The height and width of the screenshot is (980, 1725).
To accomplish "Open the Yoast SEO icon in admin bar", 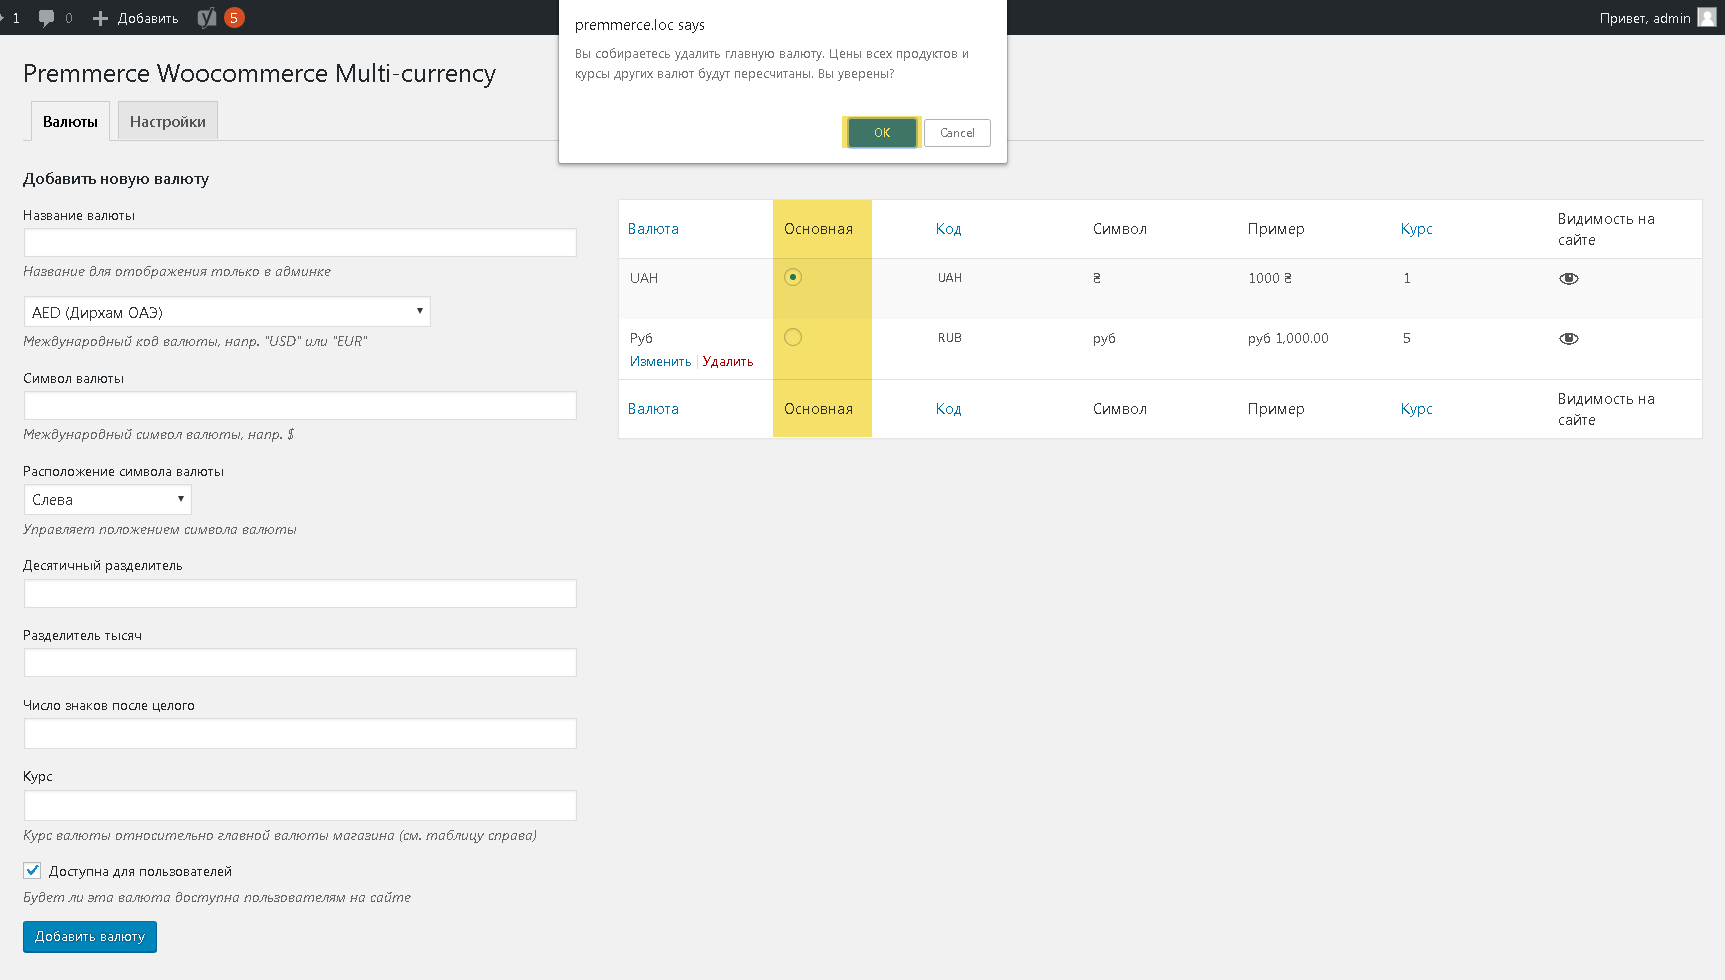I will pyautogui.click(x=207, y=18).
